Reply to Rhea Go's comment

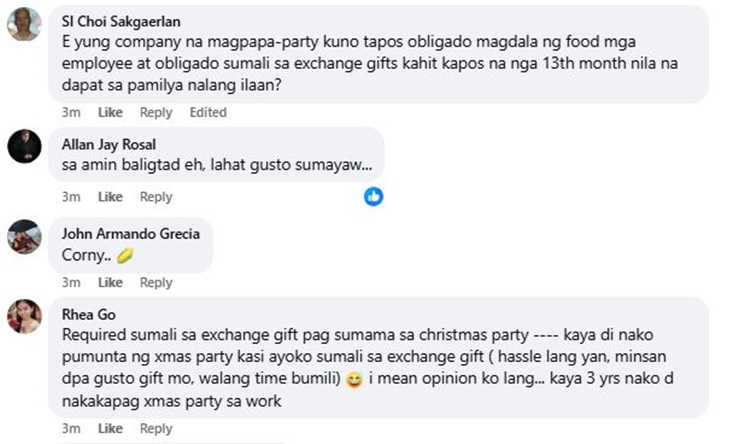click(x=156, y=429)
